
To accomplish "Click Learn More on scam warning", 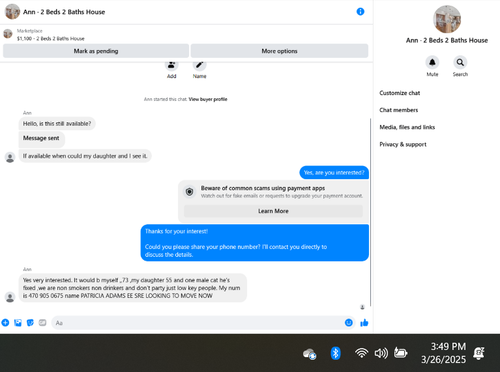I will pyautogui.click(x=273, y=211).
